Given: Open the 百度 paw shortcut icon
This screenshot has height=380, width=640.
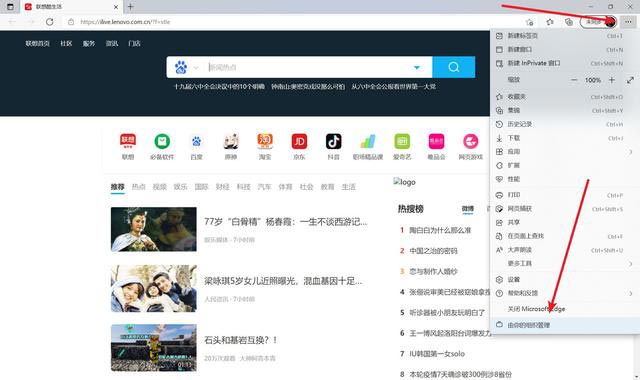Looking at the screenshot, I should [x=196, y=142].
